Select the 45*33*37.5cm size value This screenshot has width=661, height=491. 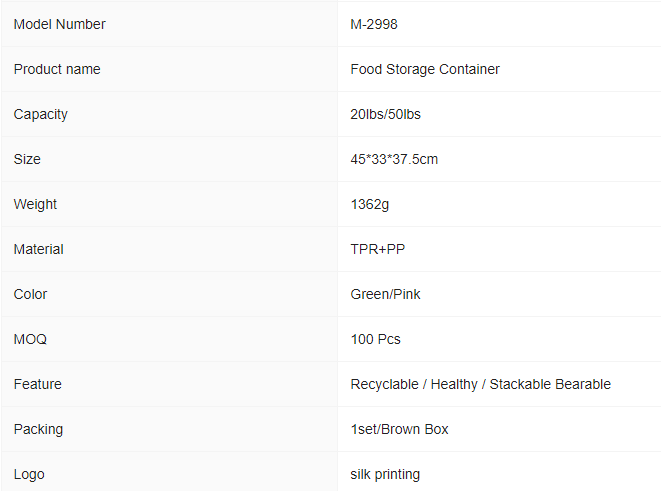[x=394, y=159]
